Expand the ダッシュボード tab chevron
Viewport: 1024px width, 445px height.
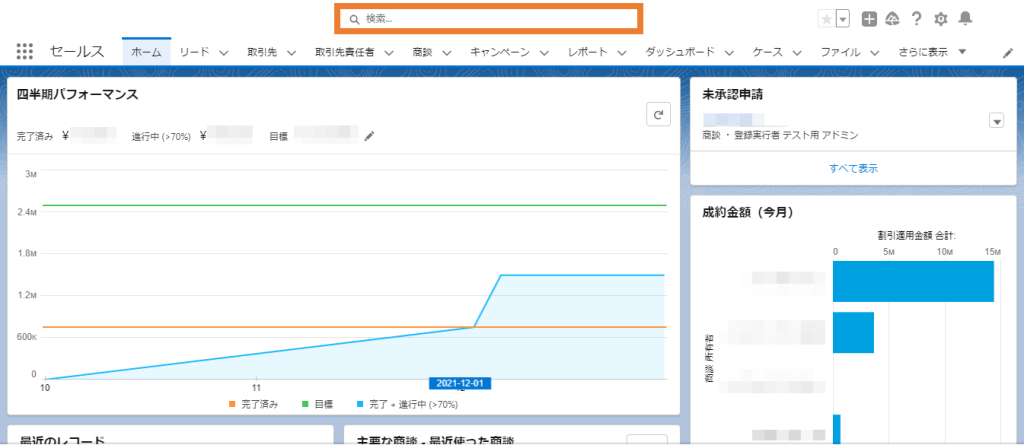click(x=729, y=53)
